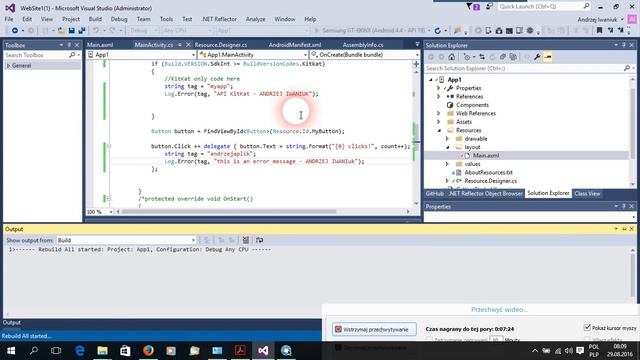Expand the values folder node
640x360 pixels.
point(447,164)
